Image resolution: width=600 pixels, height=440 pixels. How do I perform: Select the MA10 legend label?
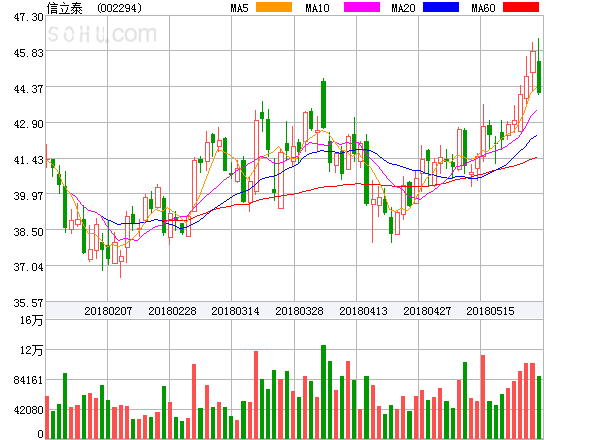tap(317, 8)
